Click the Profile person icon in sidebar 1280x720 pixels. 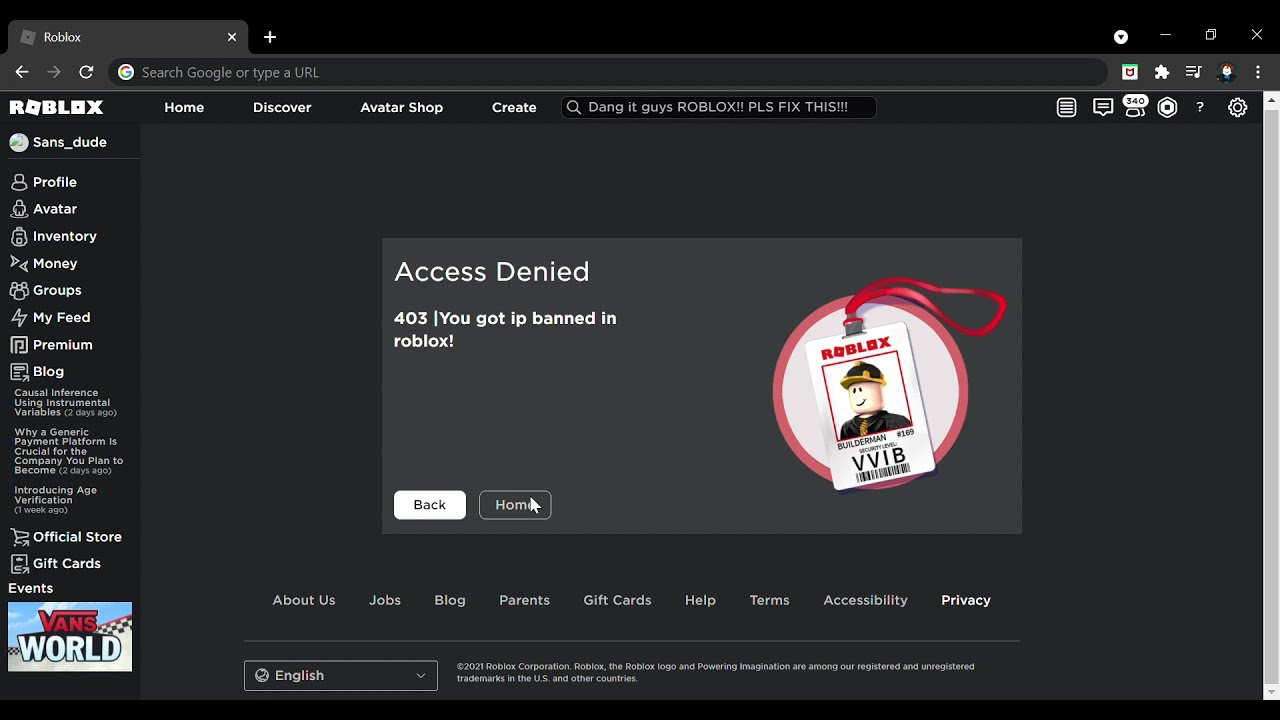[19, 182]
